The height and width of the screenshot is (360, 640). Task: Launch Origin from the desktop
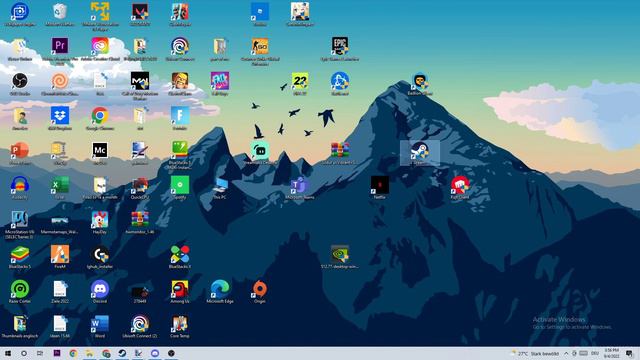(x=260, y=289)
